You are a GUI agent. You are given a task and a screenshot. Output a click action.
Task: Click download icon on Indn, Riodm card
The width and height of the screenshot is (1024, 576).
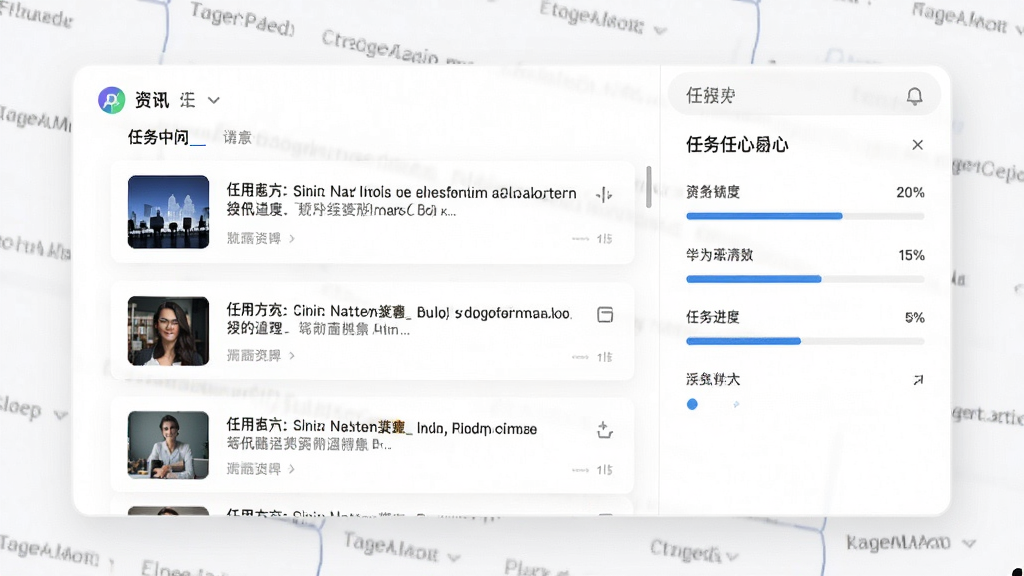(x=605, y=430)
